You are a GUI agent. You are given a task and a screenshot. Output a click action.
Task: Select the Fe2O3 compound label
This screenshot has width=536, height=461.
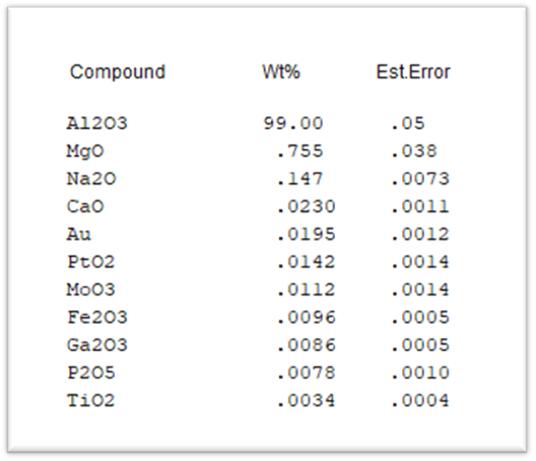(x=97, y=317)
